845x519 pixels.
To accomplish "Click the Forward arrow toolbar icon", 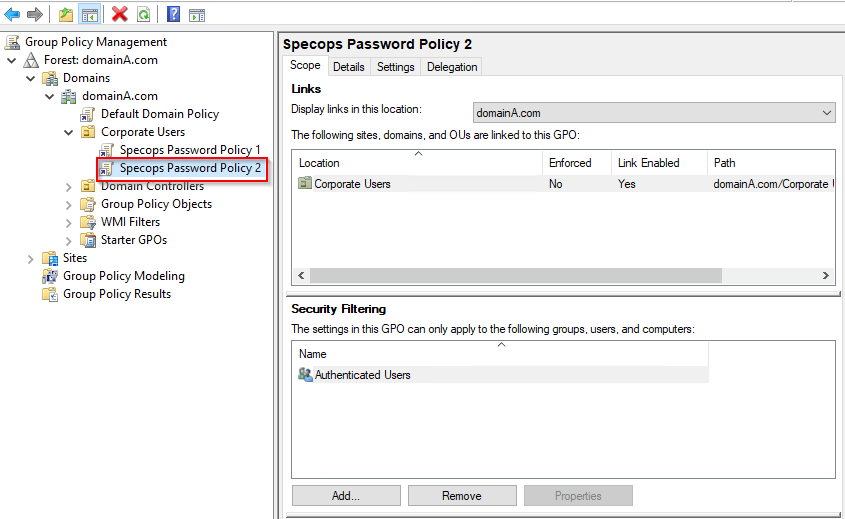I will pos(34,15).
